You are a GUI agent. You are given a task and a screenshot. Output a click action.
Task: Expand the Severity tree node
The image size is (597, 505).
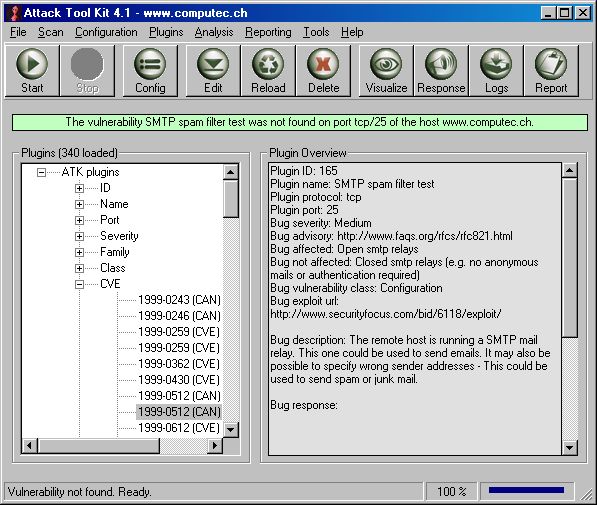pos(79,236)
